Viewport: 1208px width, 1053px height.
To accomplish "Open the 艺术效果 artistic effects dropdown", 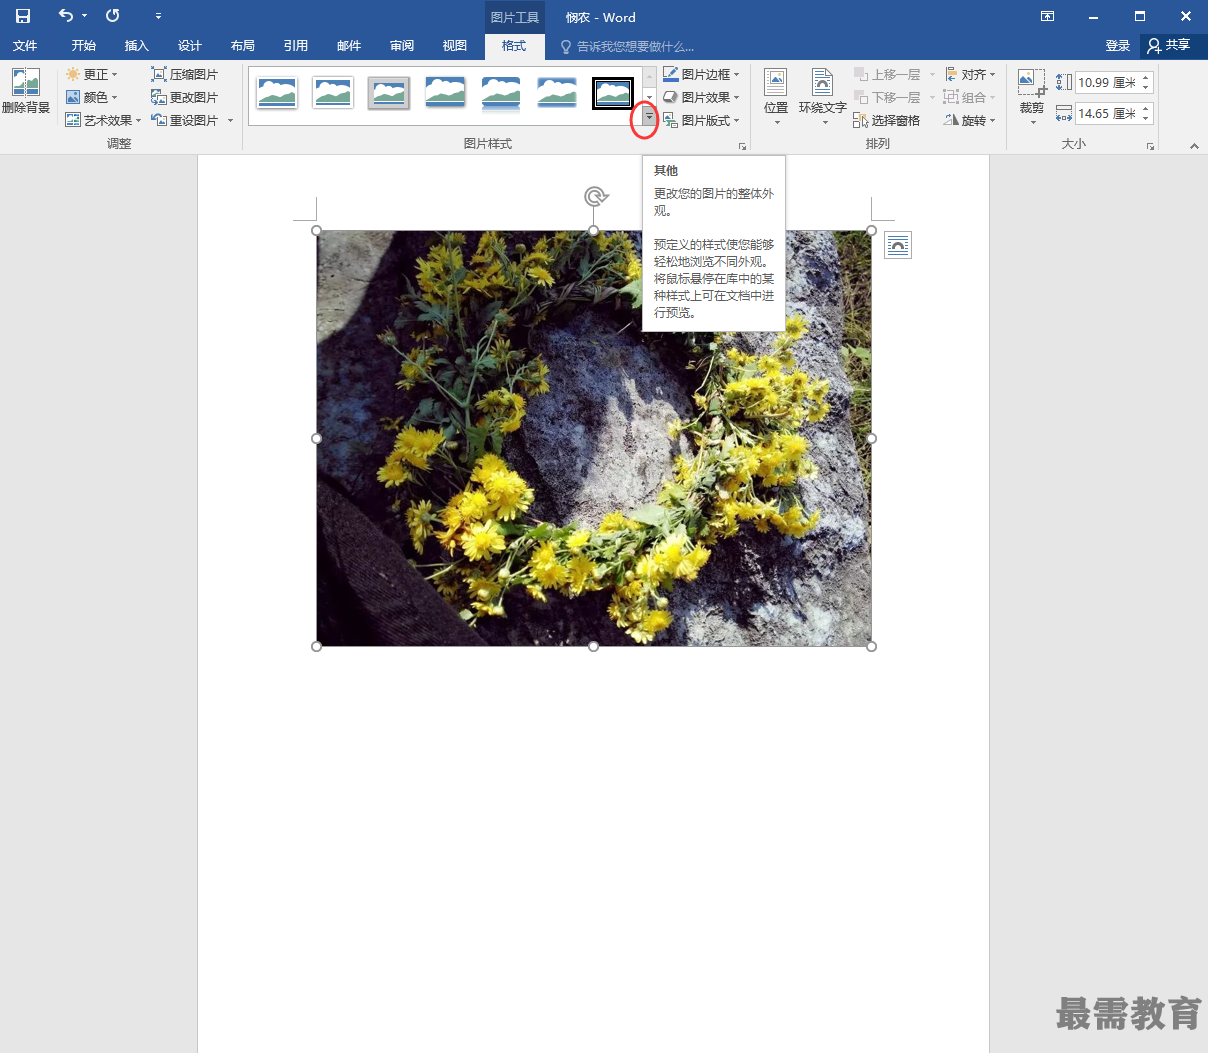I will tap(103, 120).
